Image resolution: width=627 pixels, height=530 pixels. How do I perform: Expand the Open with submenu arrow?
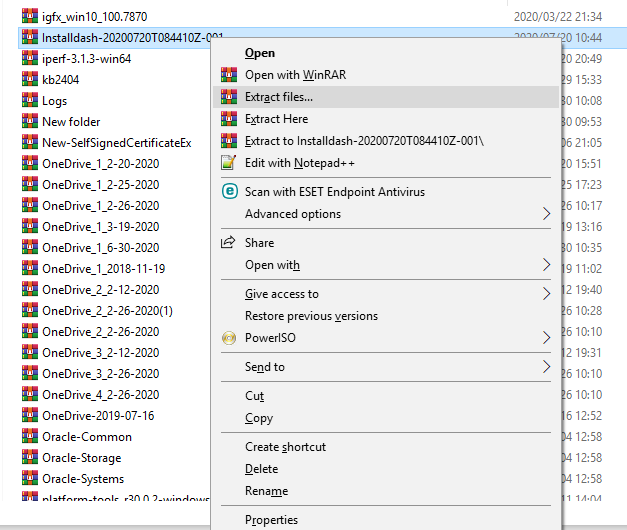click(547, 264)
